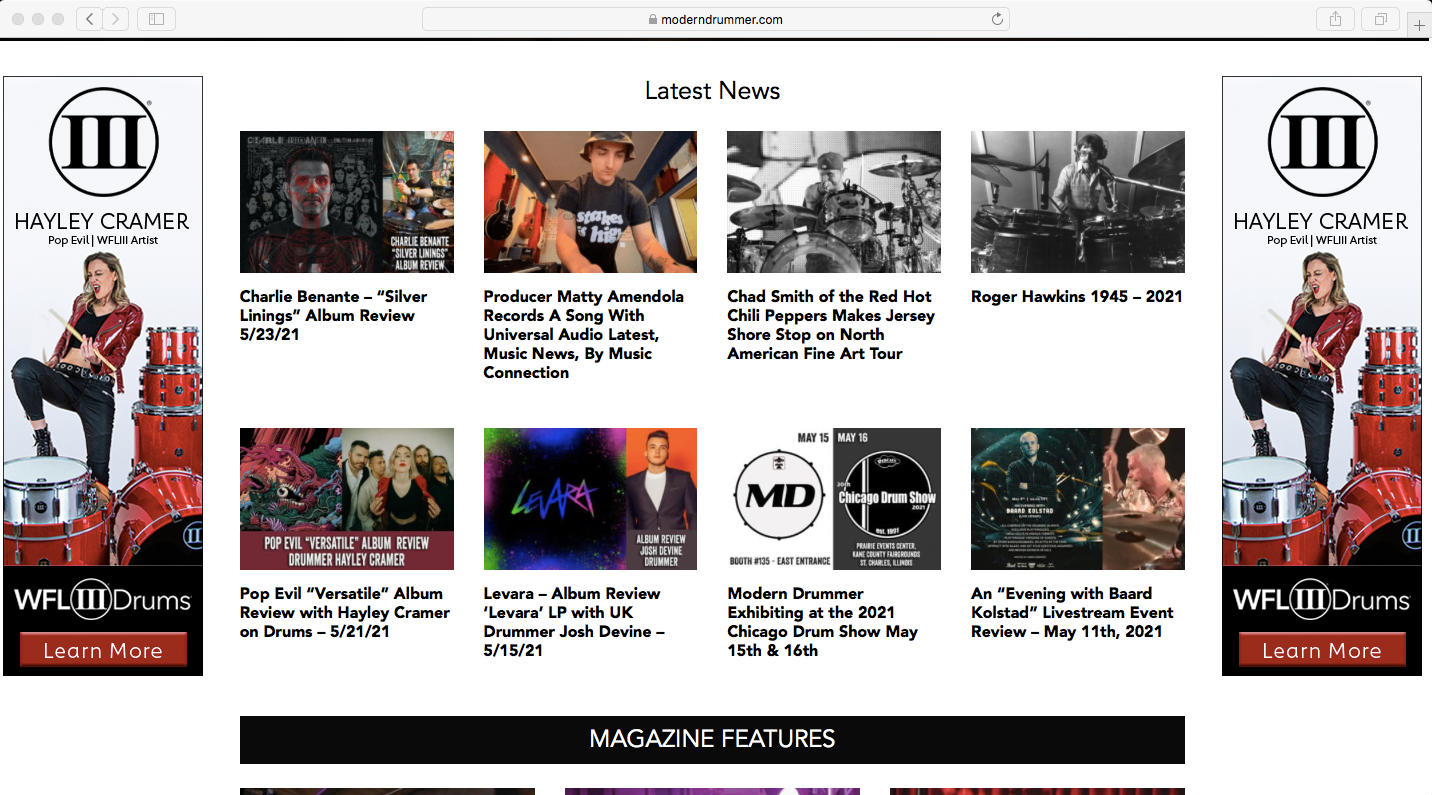The image size is (1432, 795).
Task: Click the Baard Kolstad livestream thumbnail
Action: point(1078,499)
